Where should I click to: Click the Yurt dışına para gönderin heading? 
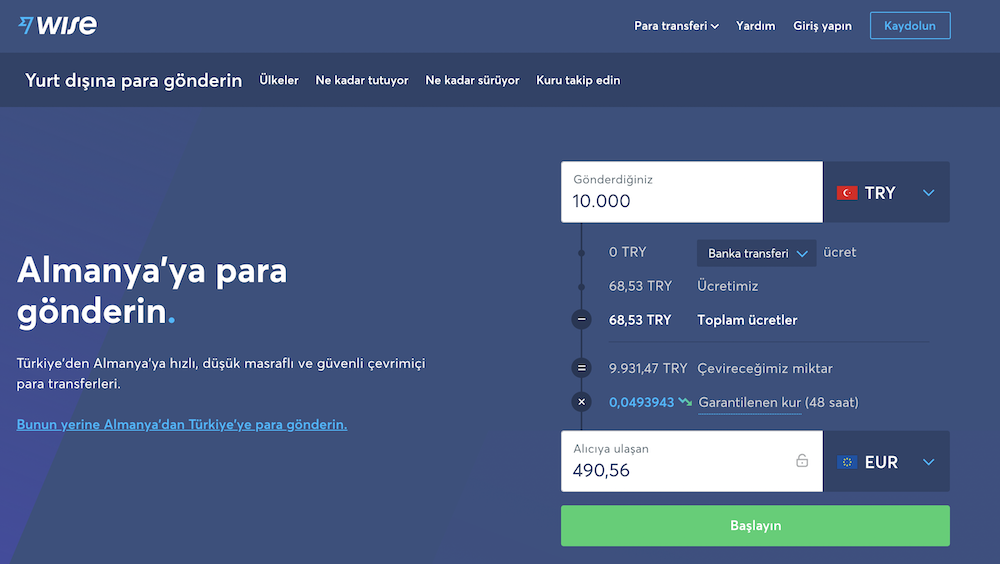coord(133,80)
